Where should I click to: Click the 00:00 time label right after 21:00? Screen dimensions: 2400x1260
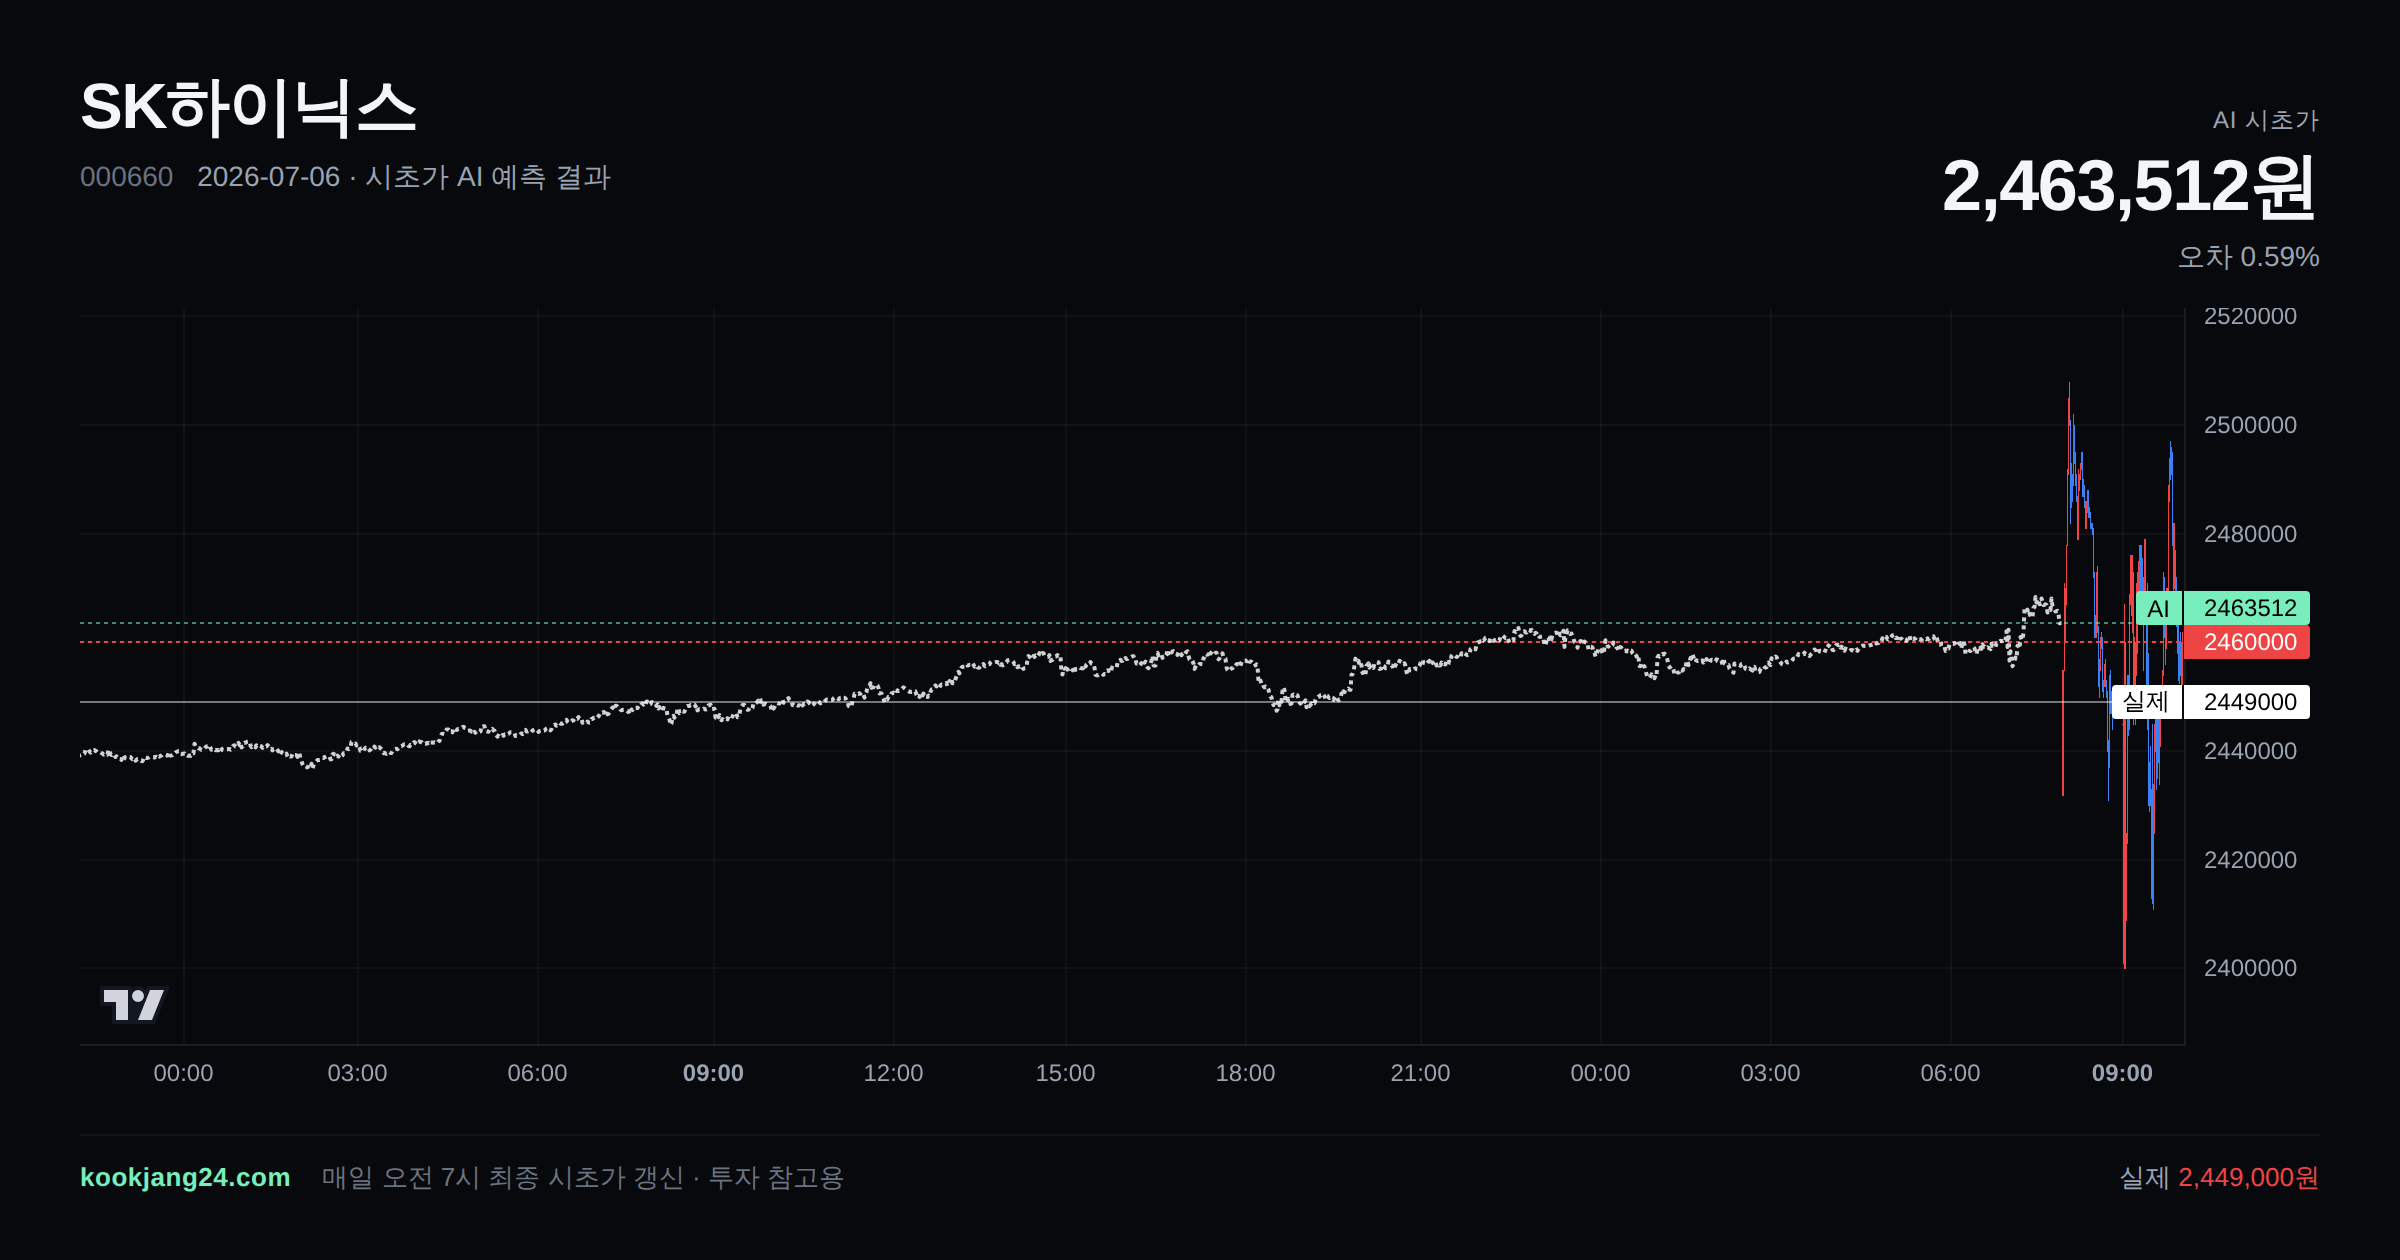pos(1600,1073)
